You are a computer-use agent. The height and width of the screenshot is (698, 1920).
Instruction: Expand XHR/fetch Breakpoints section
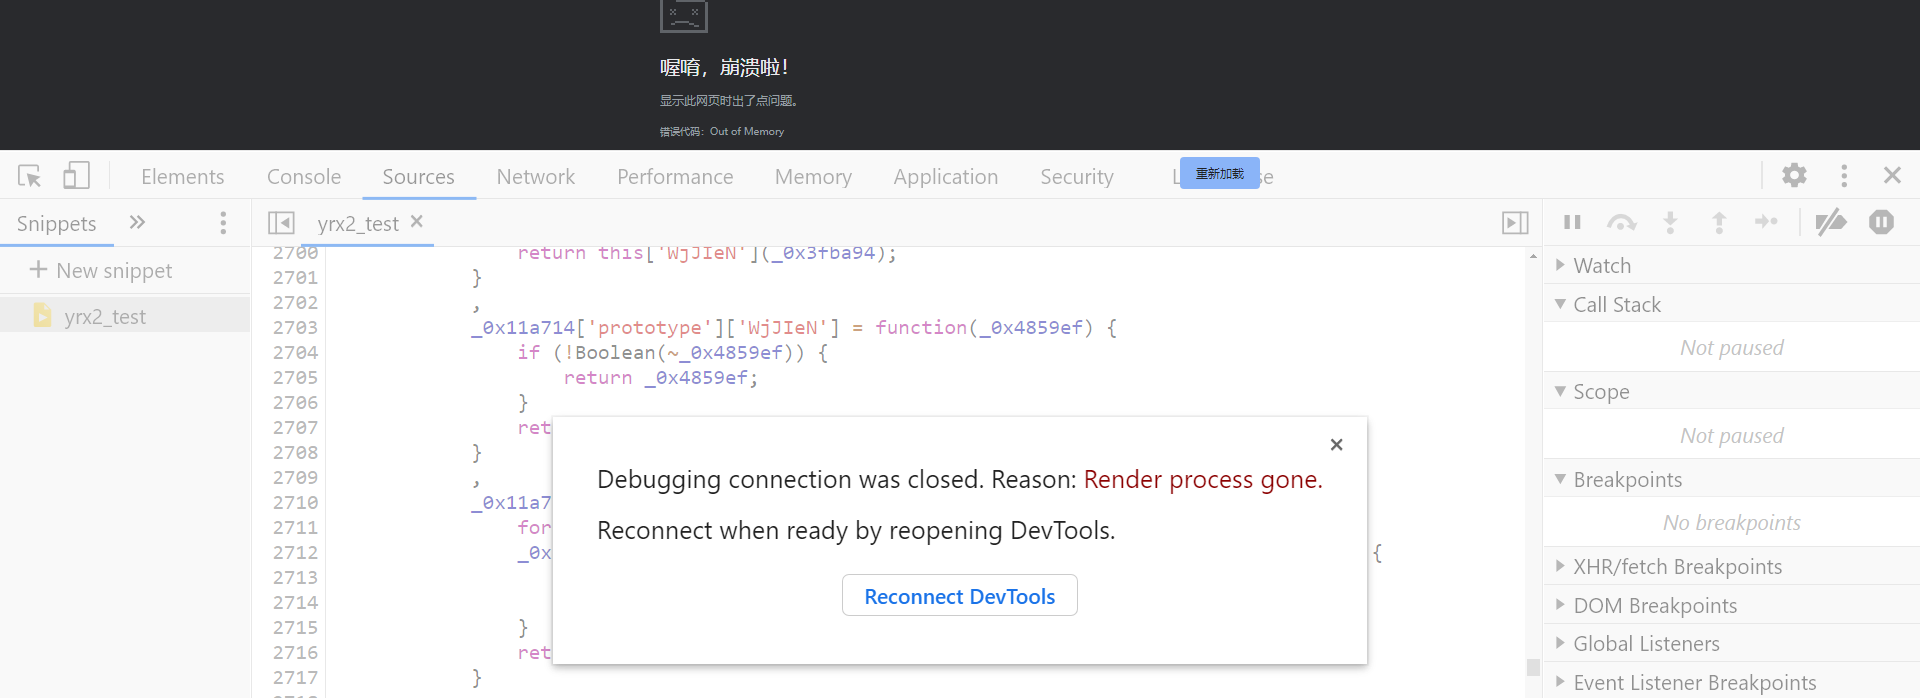point(1677,567)
